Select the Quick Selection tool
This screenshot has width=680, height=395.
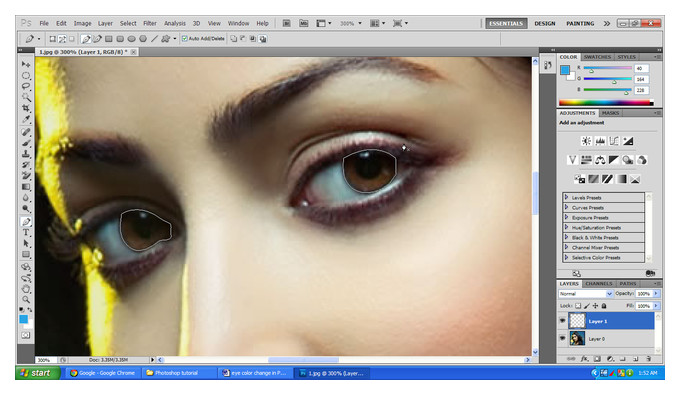[x=26, y=97]
